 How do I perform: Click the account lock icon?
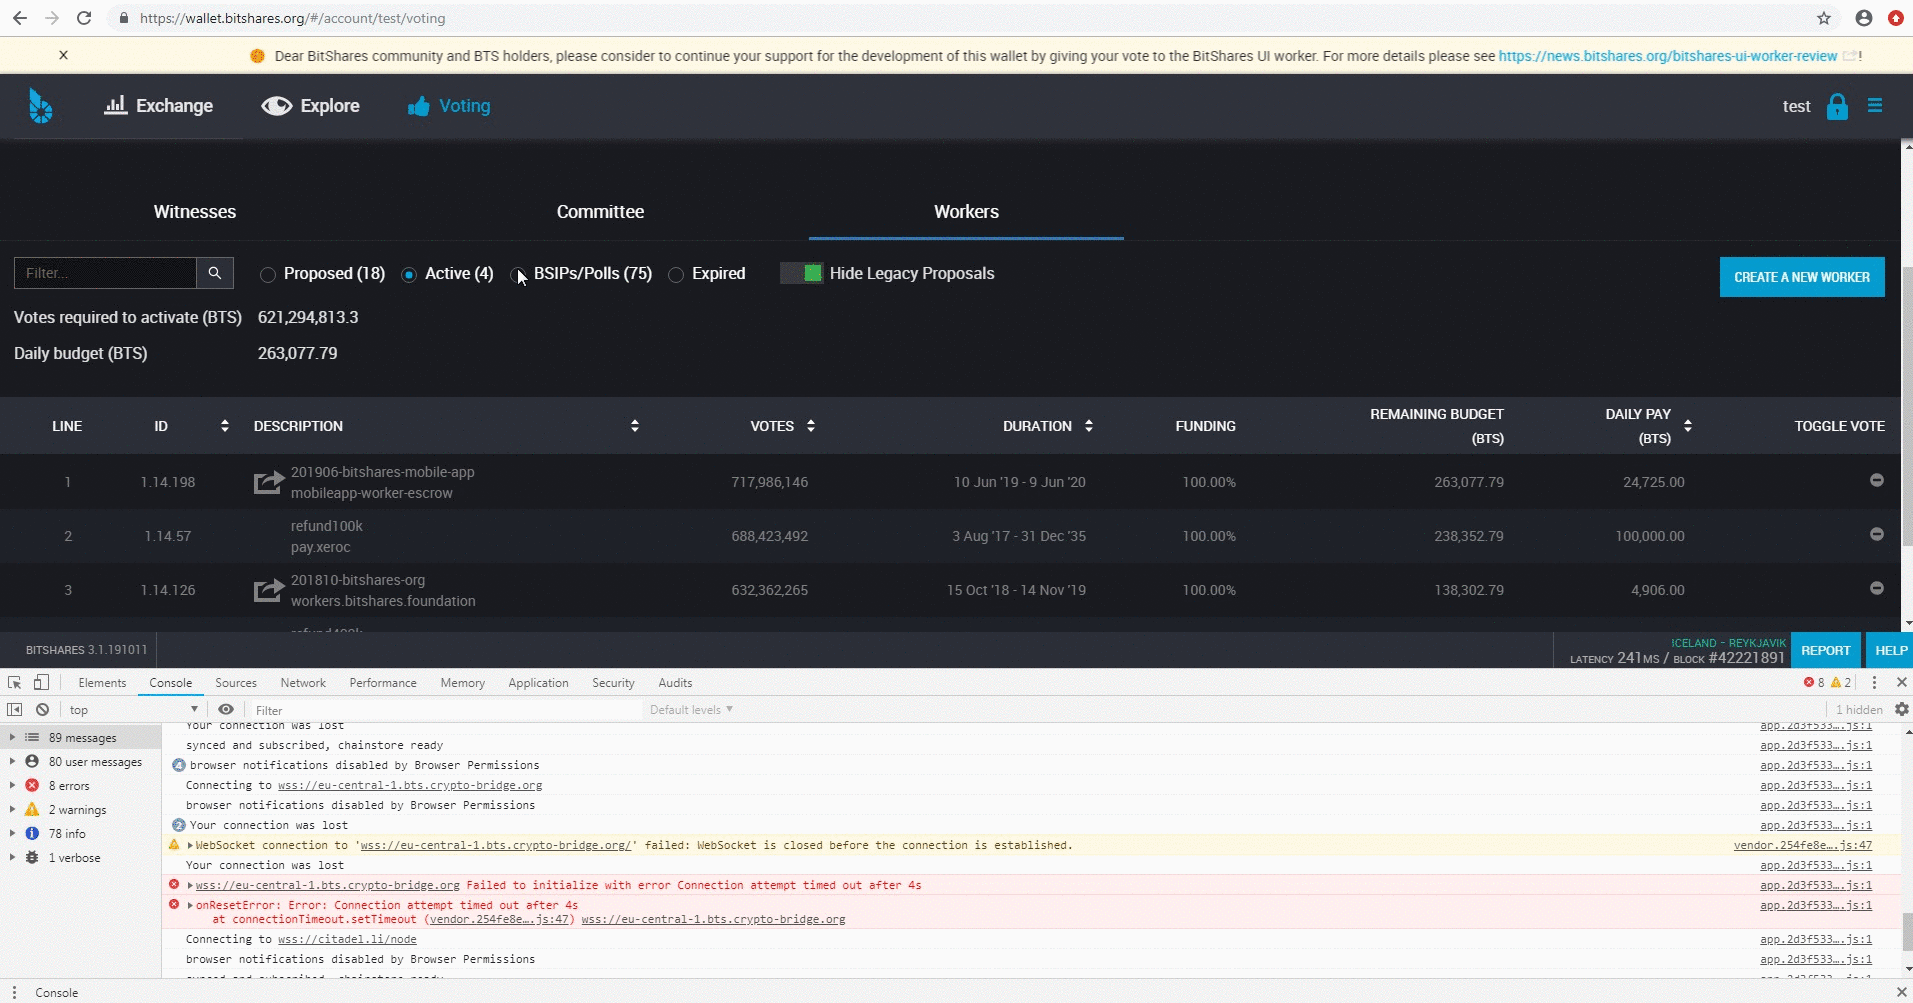1837,106
